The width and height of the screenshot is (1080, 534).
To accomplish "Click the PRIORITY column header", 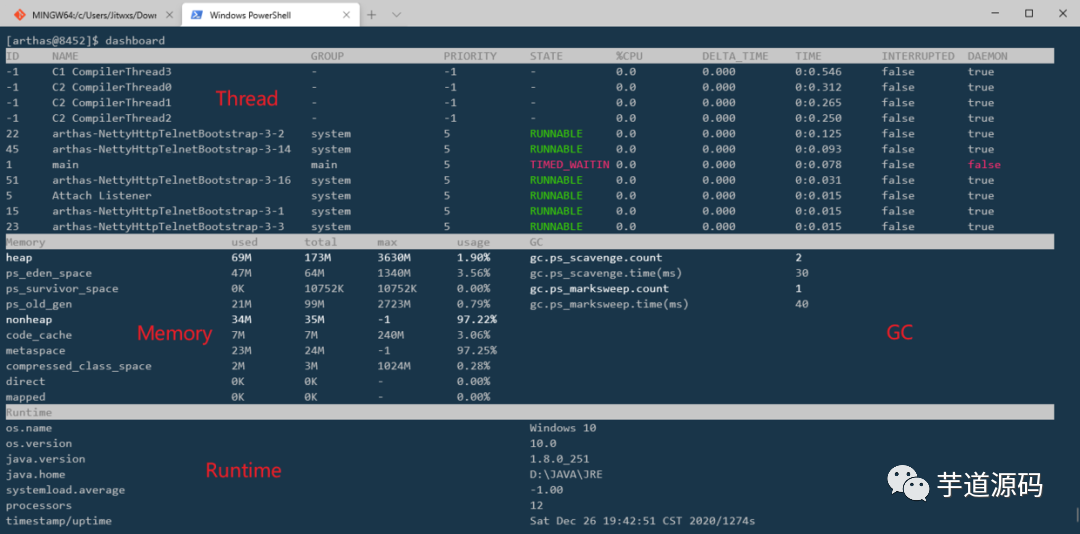I will click(x=470, y=56).
